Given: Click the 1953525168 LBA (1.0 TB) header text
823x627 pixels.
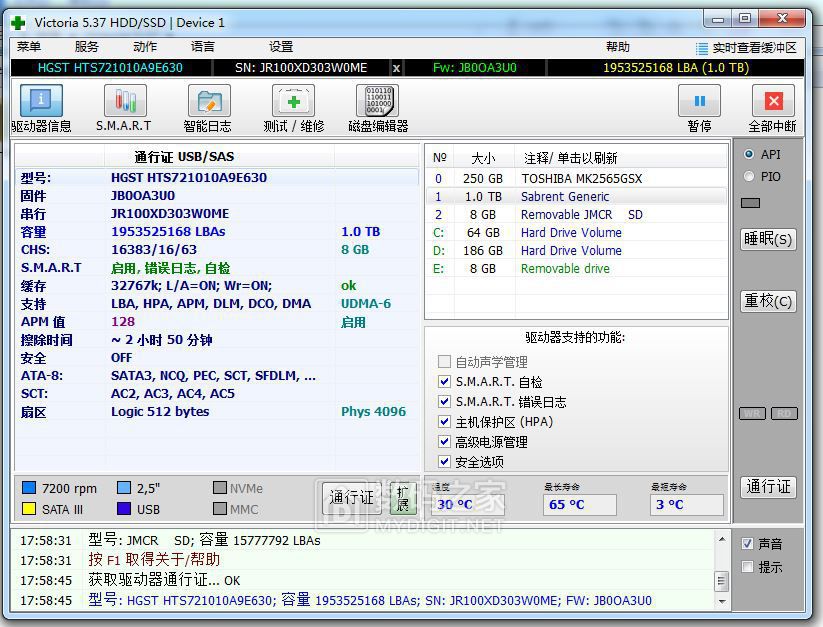Looking at the screenshot, I should click(676, 68).
